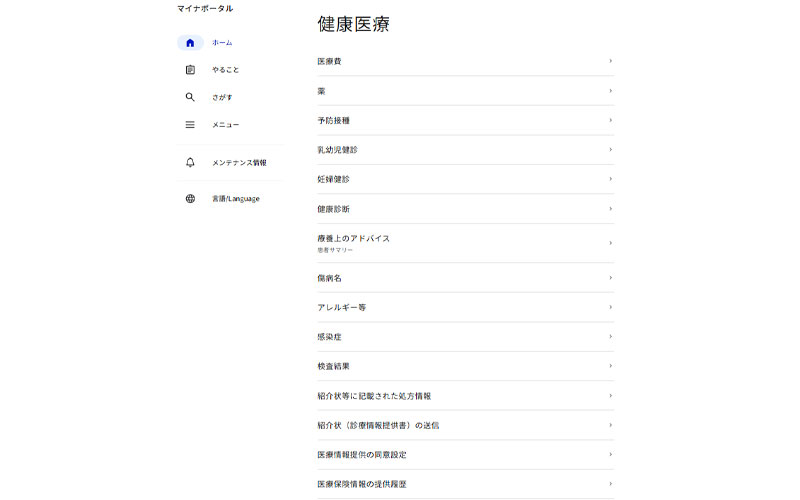Click chevron arrow on 医療費 row
The width and height of the screenshot is (800, 500).
(610, 61)
